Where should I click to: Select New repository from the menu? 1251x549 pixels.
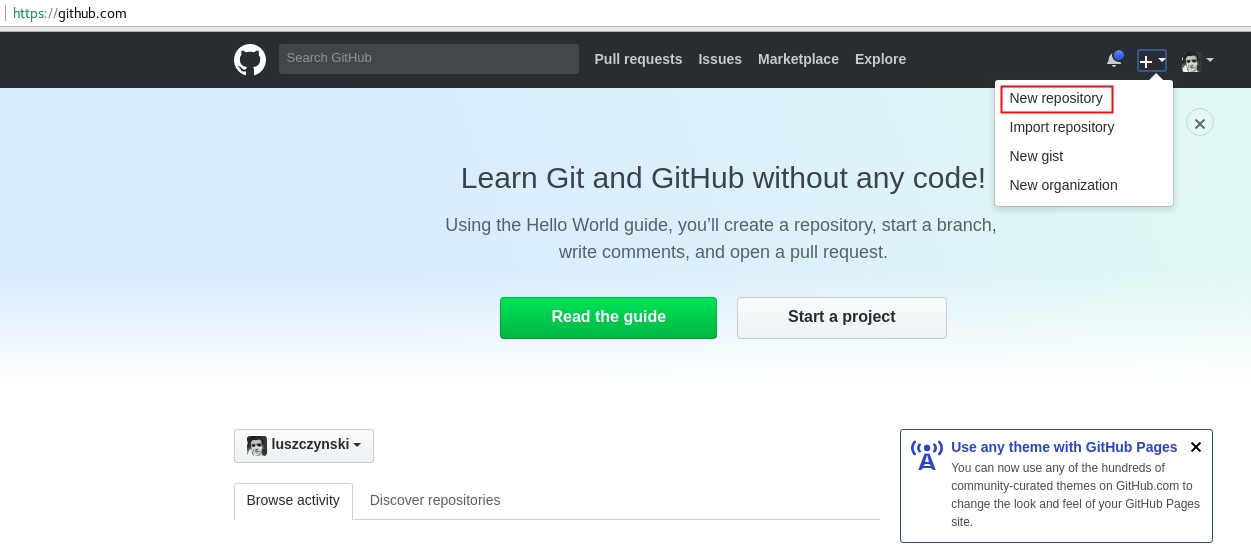[1056, 99]
